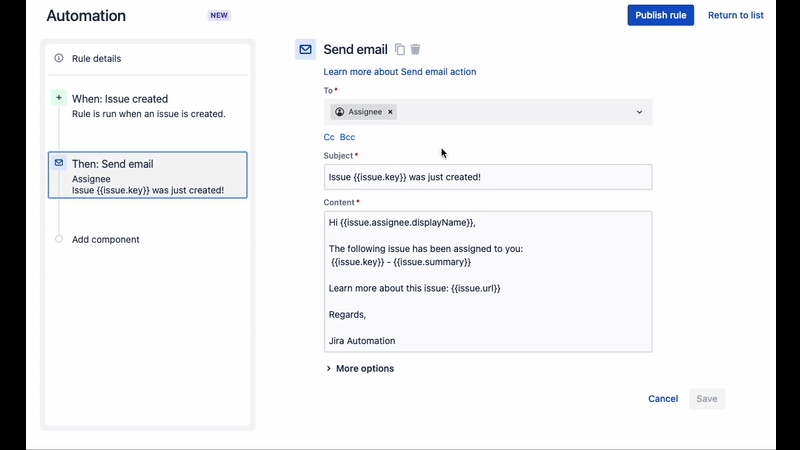Viewport: 800px width, 450px height.
Task: Click the trash delete icon beside Send email
Action: click(416, 49)
